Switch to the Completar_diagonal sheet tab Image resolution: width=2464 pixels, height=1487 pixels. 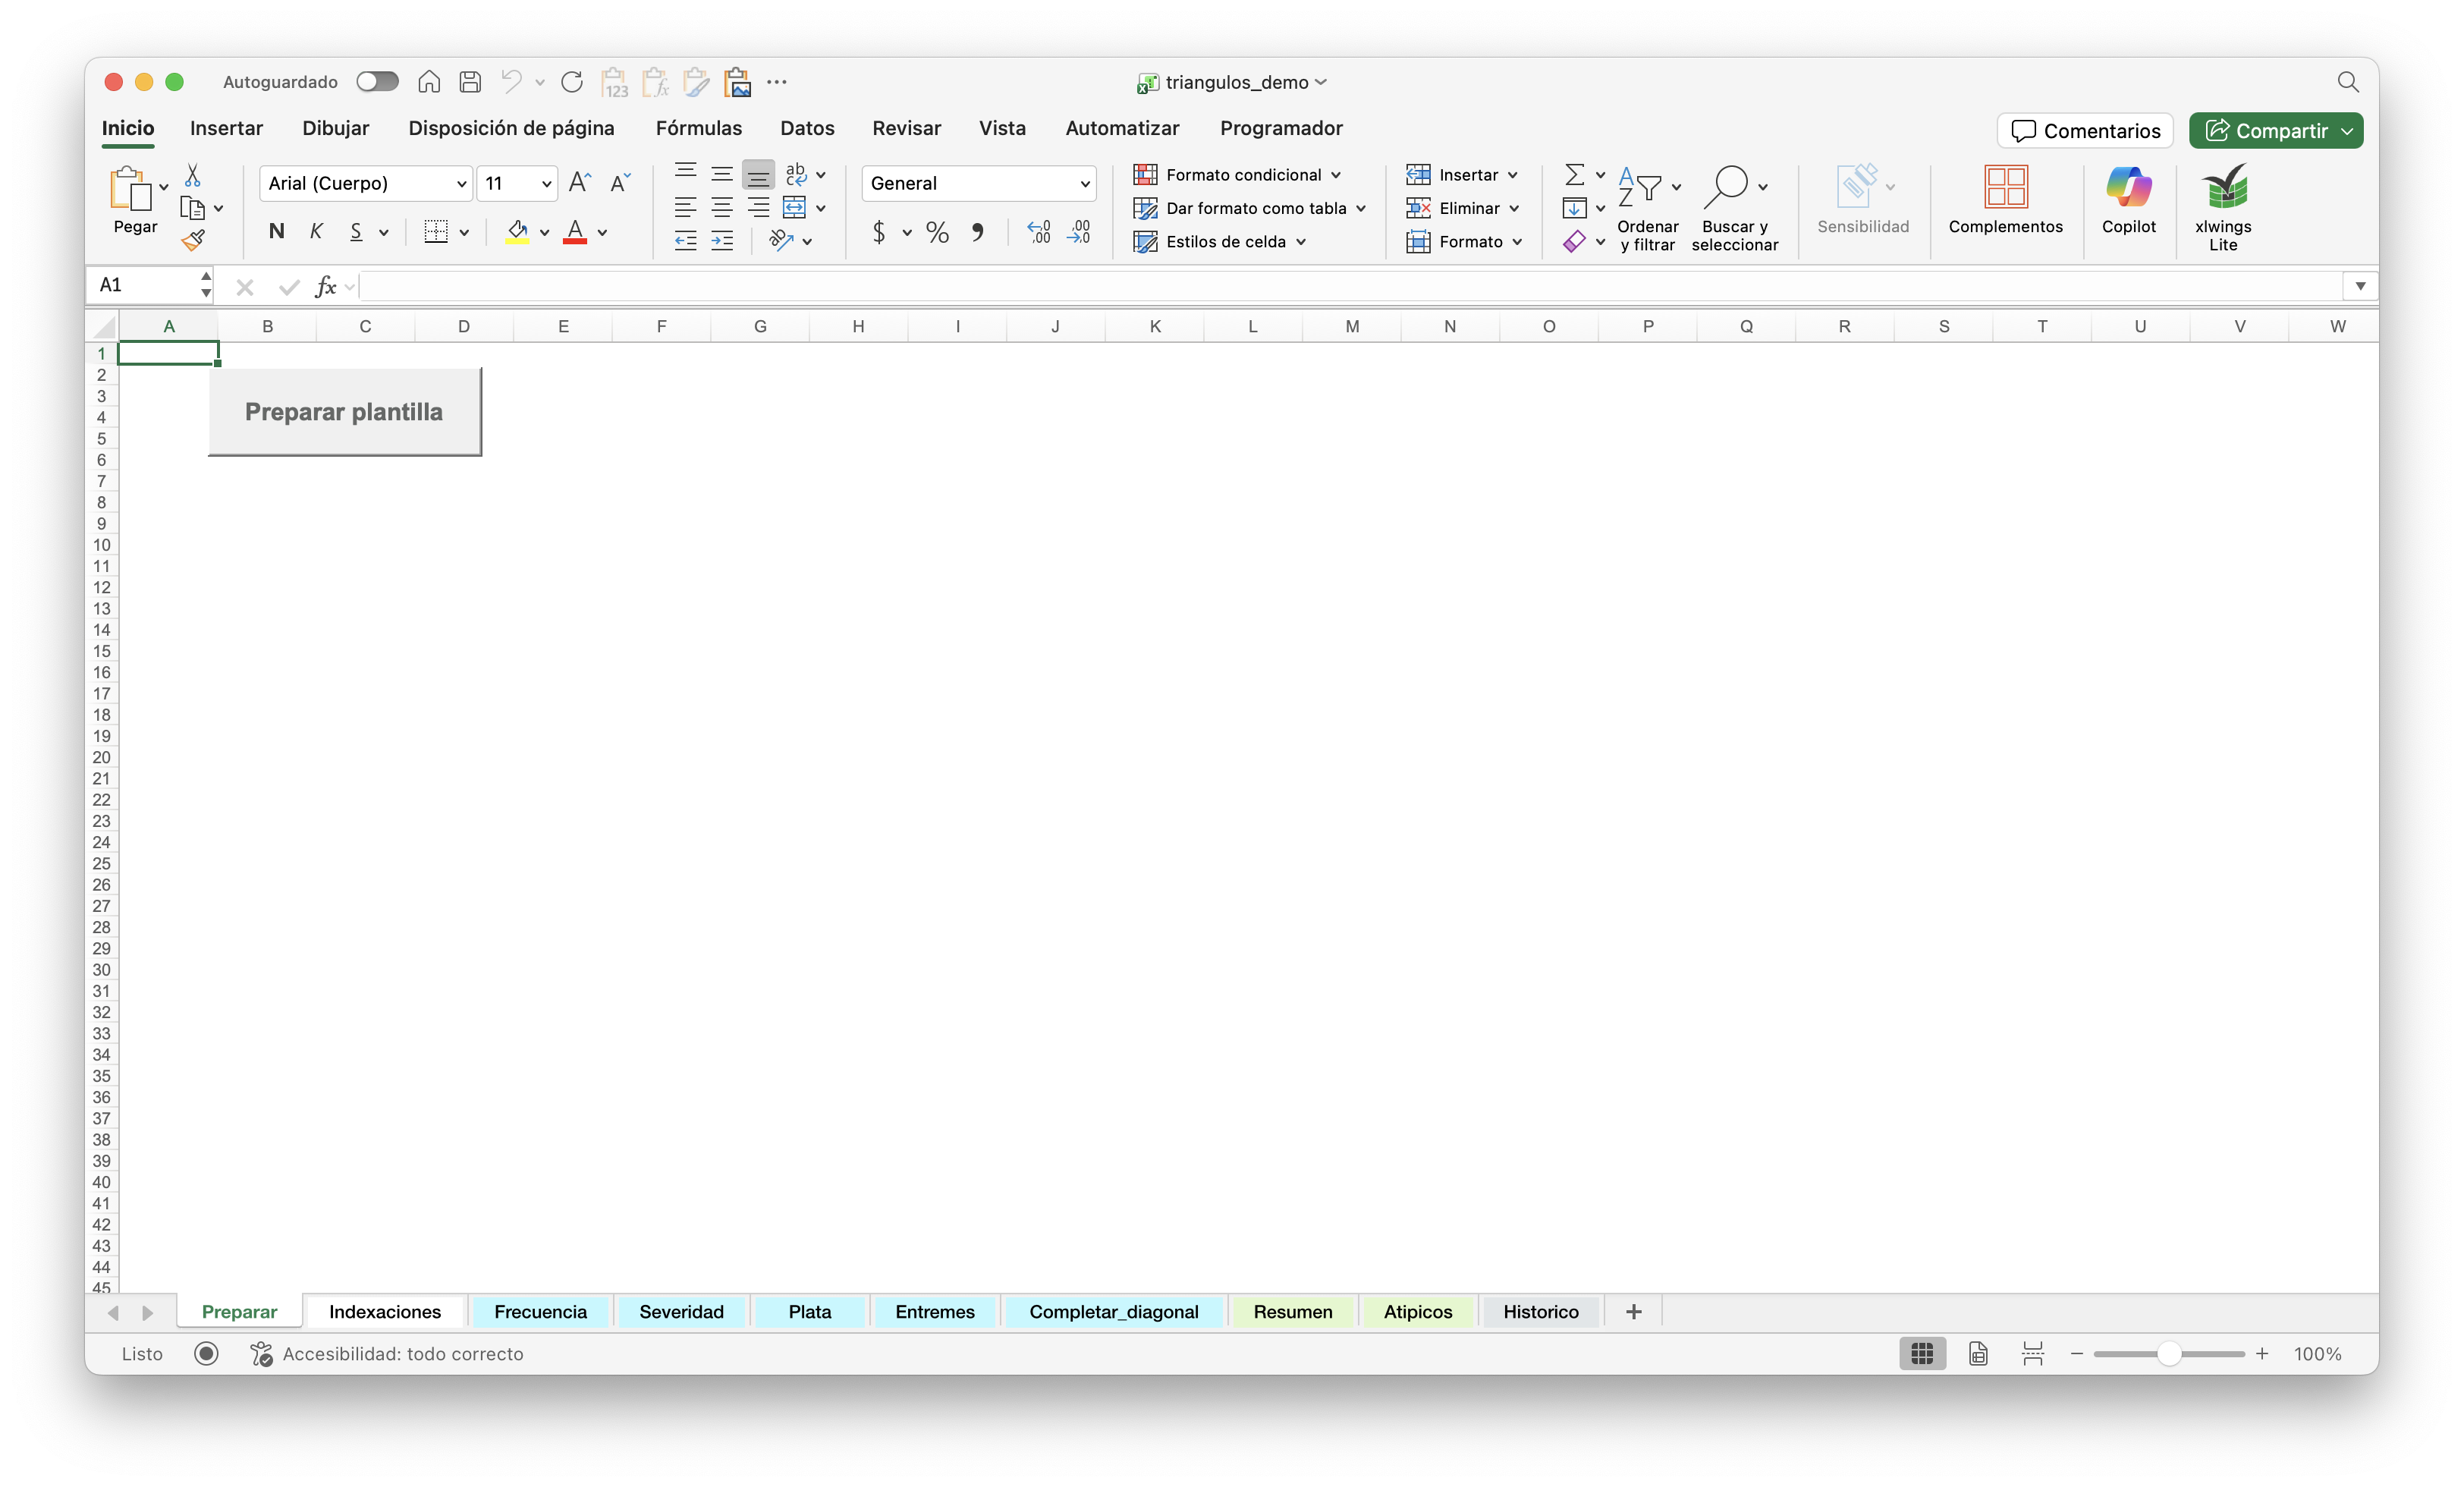click(x=1113, y=1311)
